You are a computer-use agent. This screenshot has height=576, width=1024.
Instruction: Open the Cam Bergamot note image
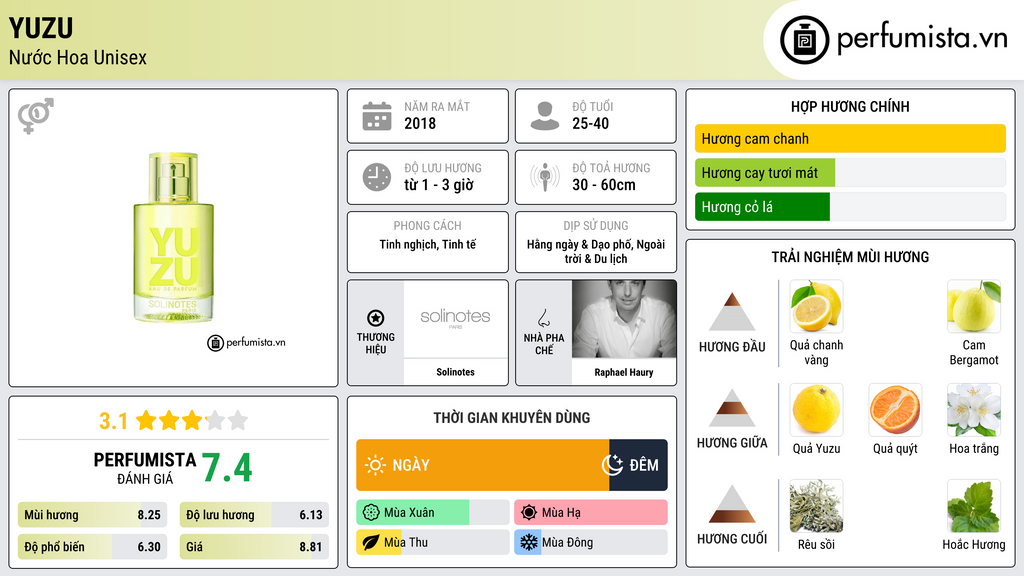(x=974, y=306)
